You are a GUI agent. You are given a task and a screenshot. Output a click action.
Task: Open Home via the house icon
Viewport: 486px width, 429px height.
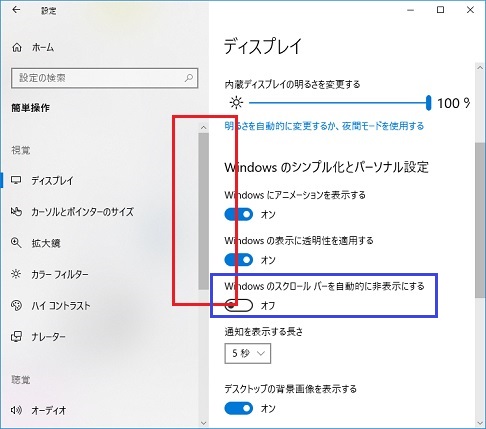(17, 48)
